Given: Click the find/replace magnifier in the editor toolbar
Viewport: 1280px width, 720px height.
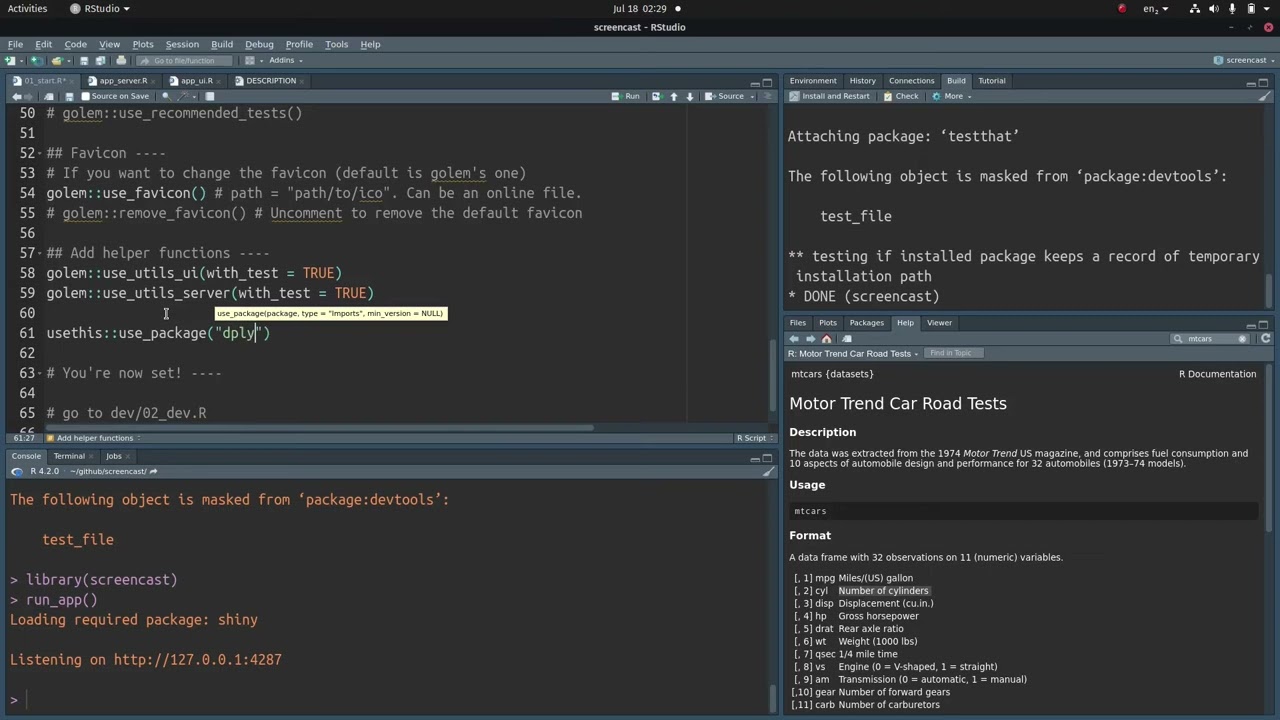Looking at the screenshot, I should [x=166, y=97].
